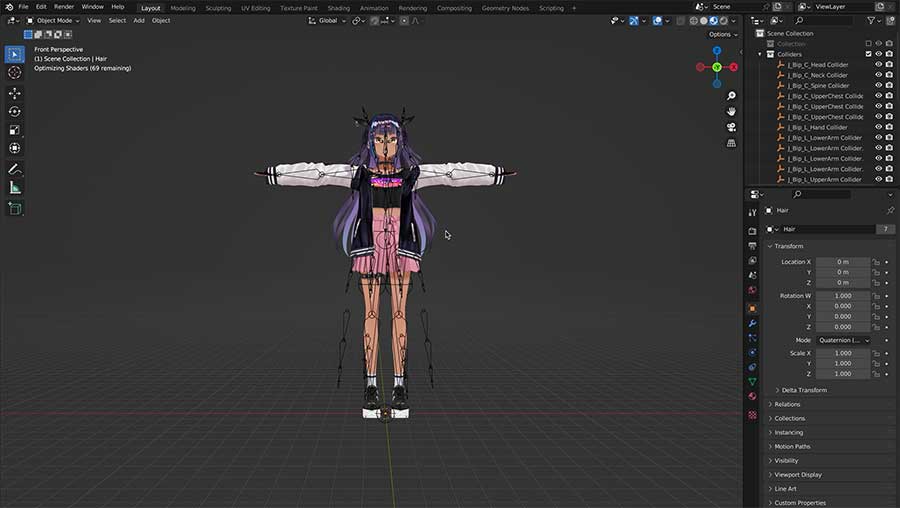900x508 pixels.
Task: Open the Output properties tab
Action: 752,246
